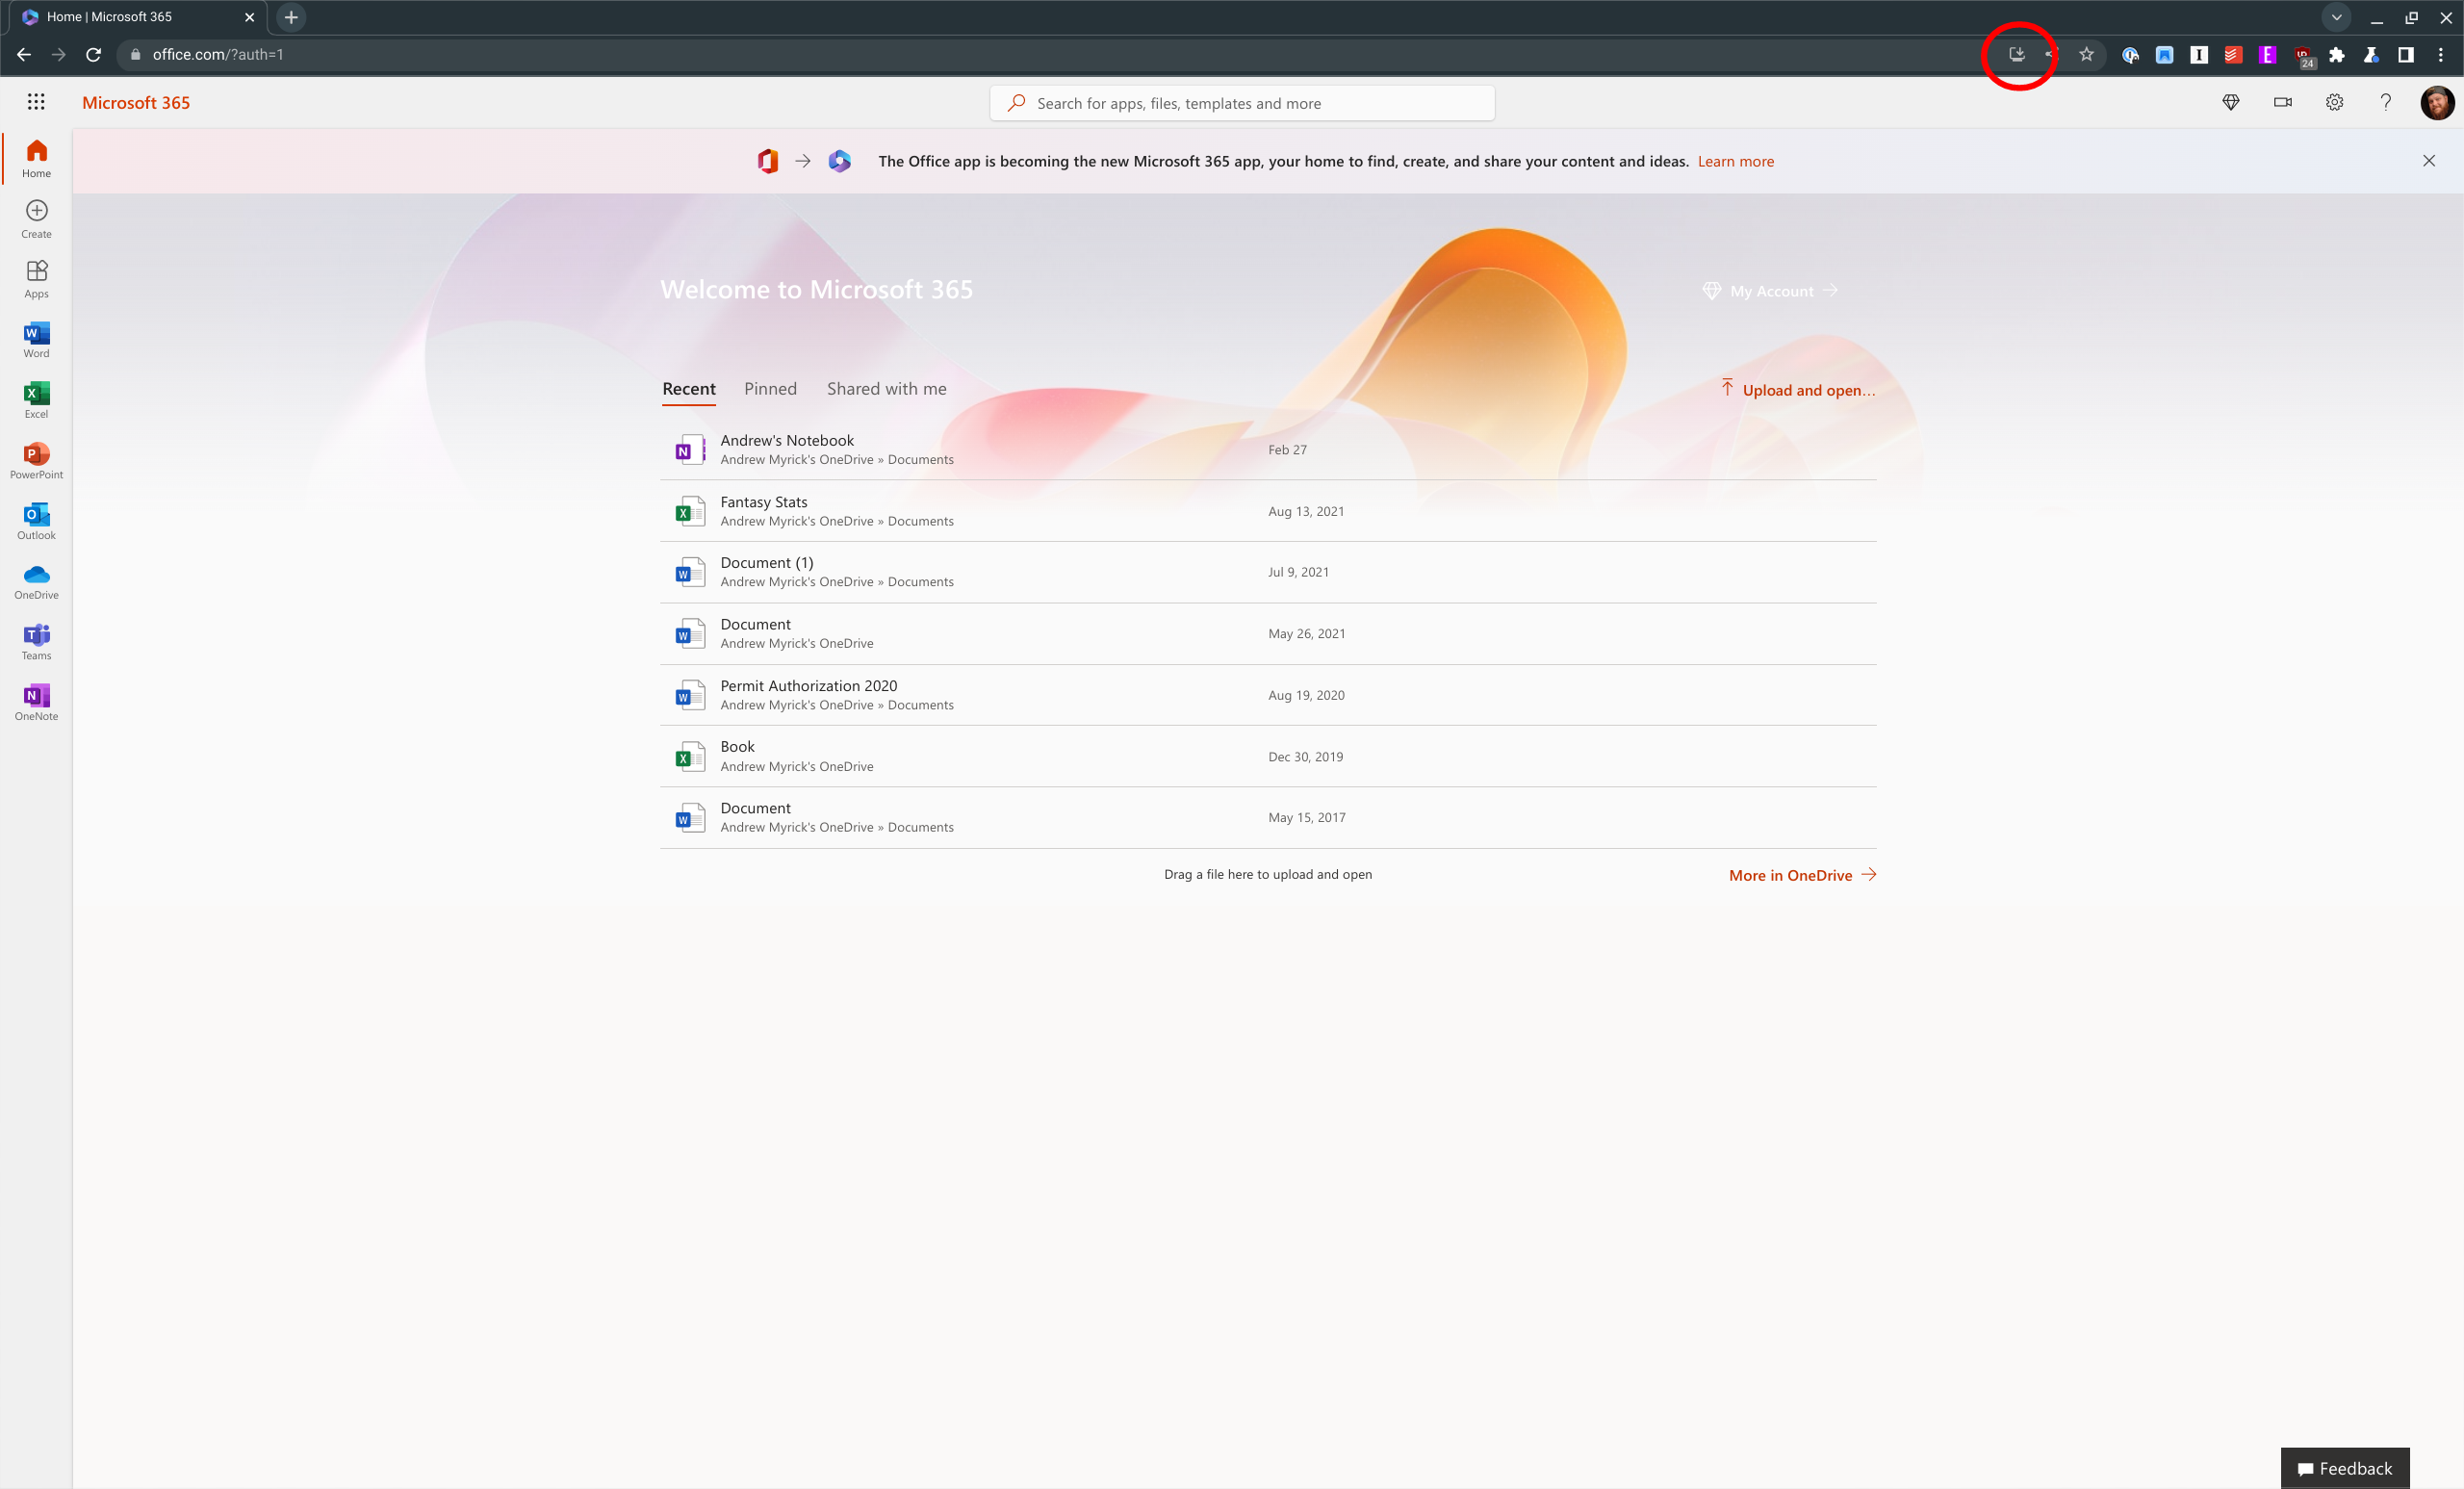This screenshot has height=1489, width=2464.
Task: Dismiss the Office app banner
Action: (x=2428, y=161)
